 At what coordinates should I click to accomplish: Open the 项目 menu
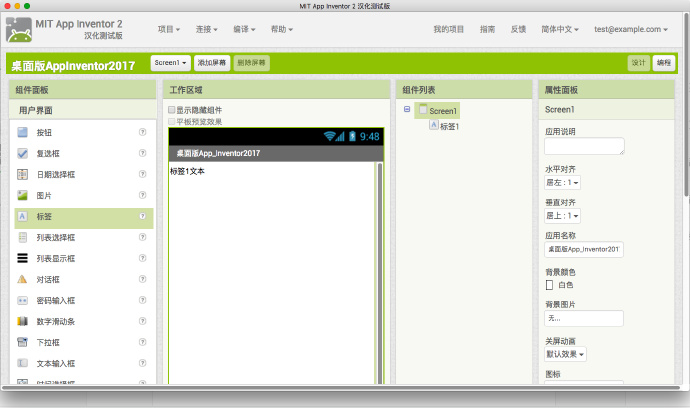tap(169, 29)
